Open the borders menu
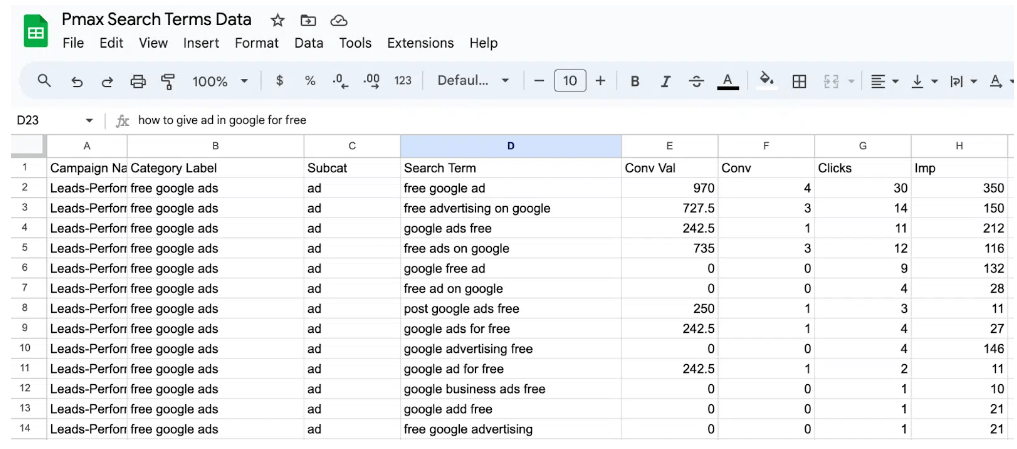This screenshot has height=449, width=1017. (x=799, y=81)
